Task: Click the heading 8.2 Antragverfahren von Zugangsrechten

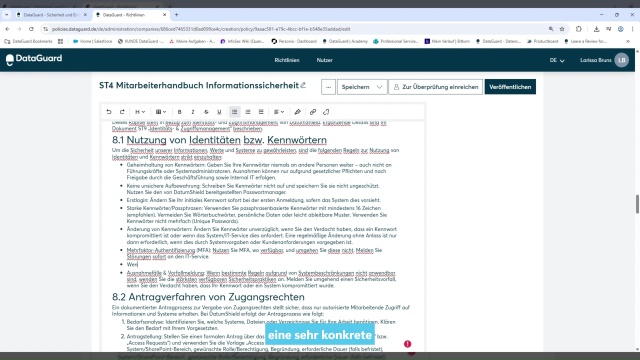Action: pyautogui.click(x=208, y=297)
